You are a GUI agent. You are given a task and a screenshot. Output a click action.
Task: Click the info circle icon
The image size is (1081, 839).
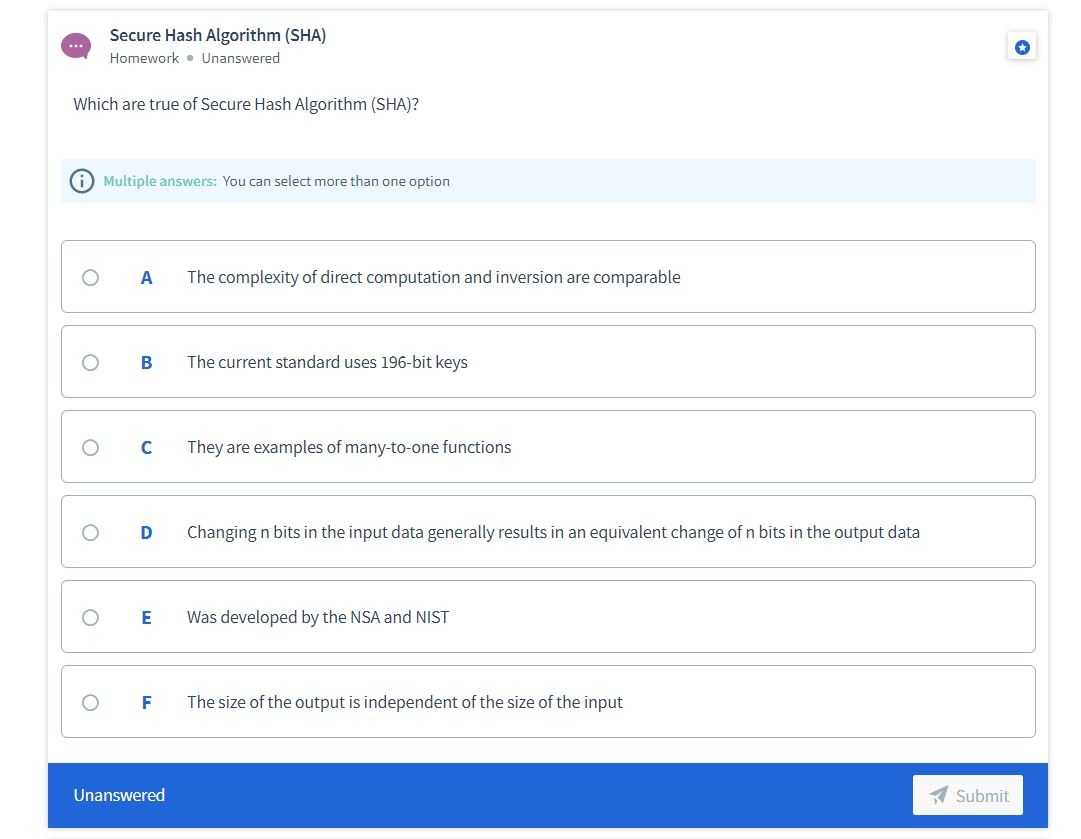coord(81,181)
